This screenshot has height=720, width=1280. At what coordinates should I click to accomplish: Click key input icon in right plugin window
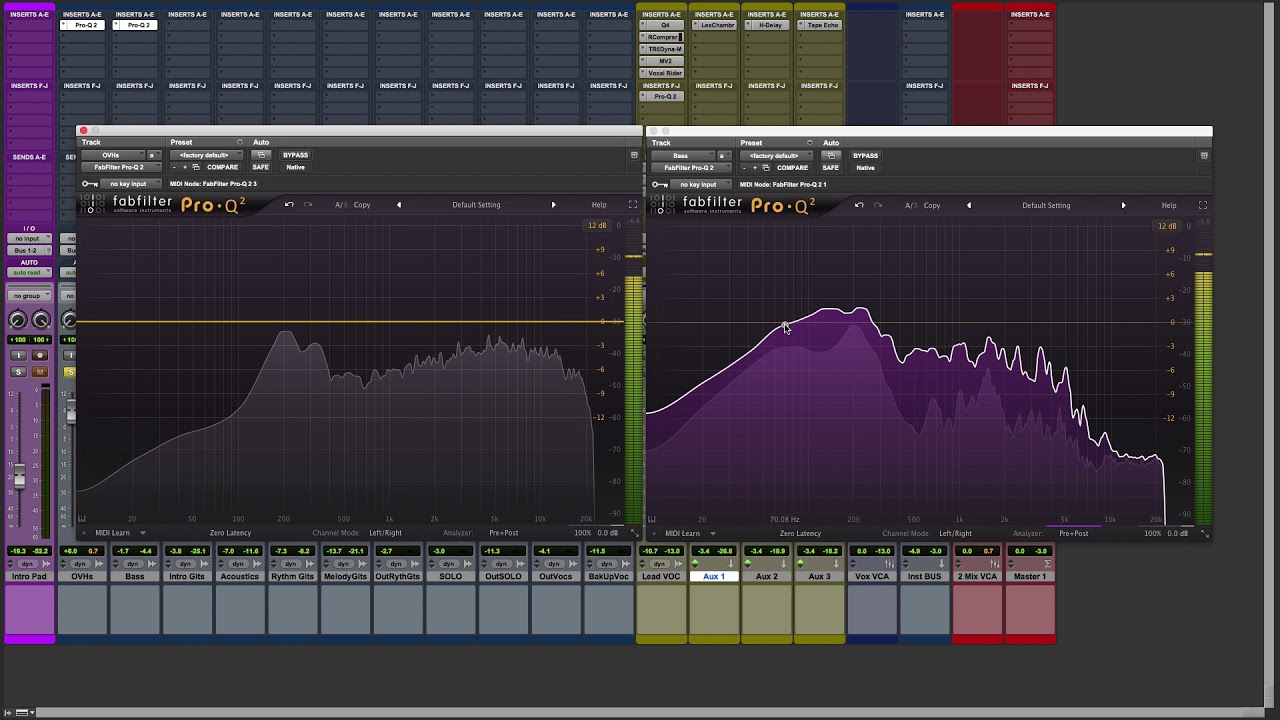point(659,184)
